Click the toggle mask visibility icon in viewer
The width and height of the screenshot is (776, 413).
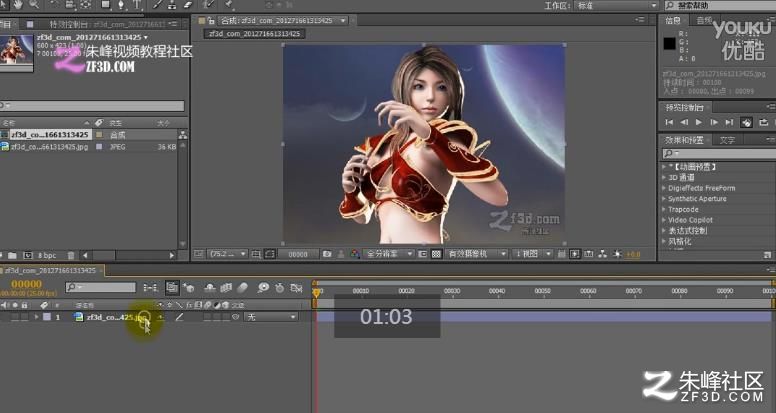click(270, 254)
